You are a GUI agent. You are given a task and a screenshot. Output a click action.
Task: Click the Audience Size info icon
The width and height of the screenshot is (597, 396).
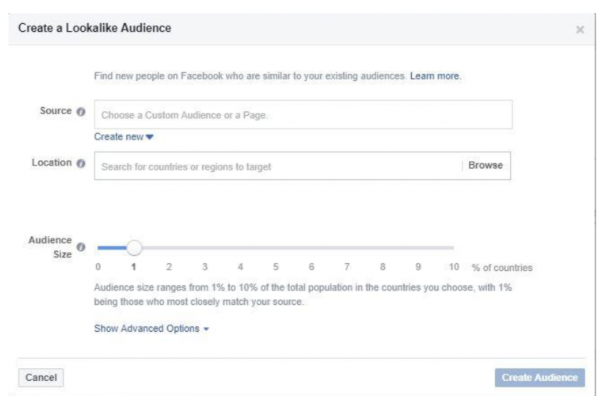81,247
